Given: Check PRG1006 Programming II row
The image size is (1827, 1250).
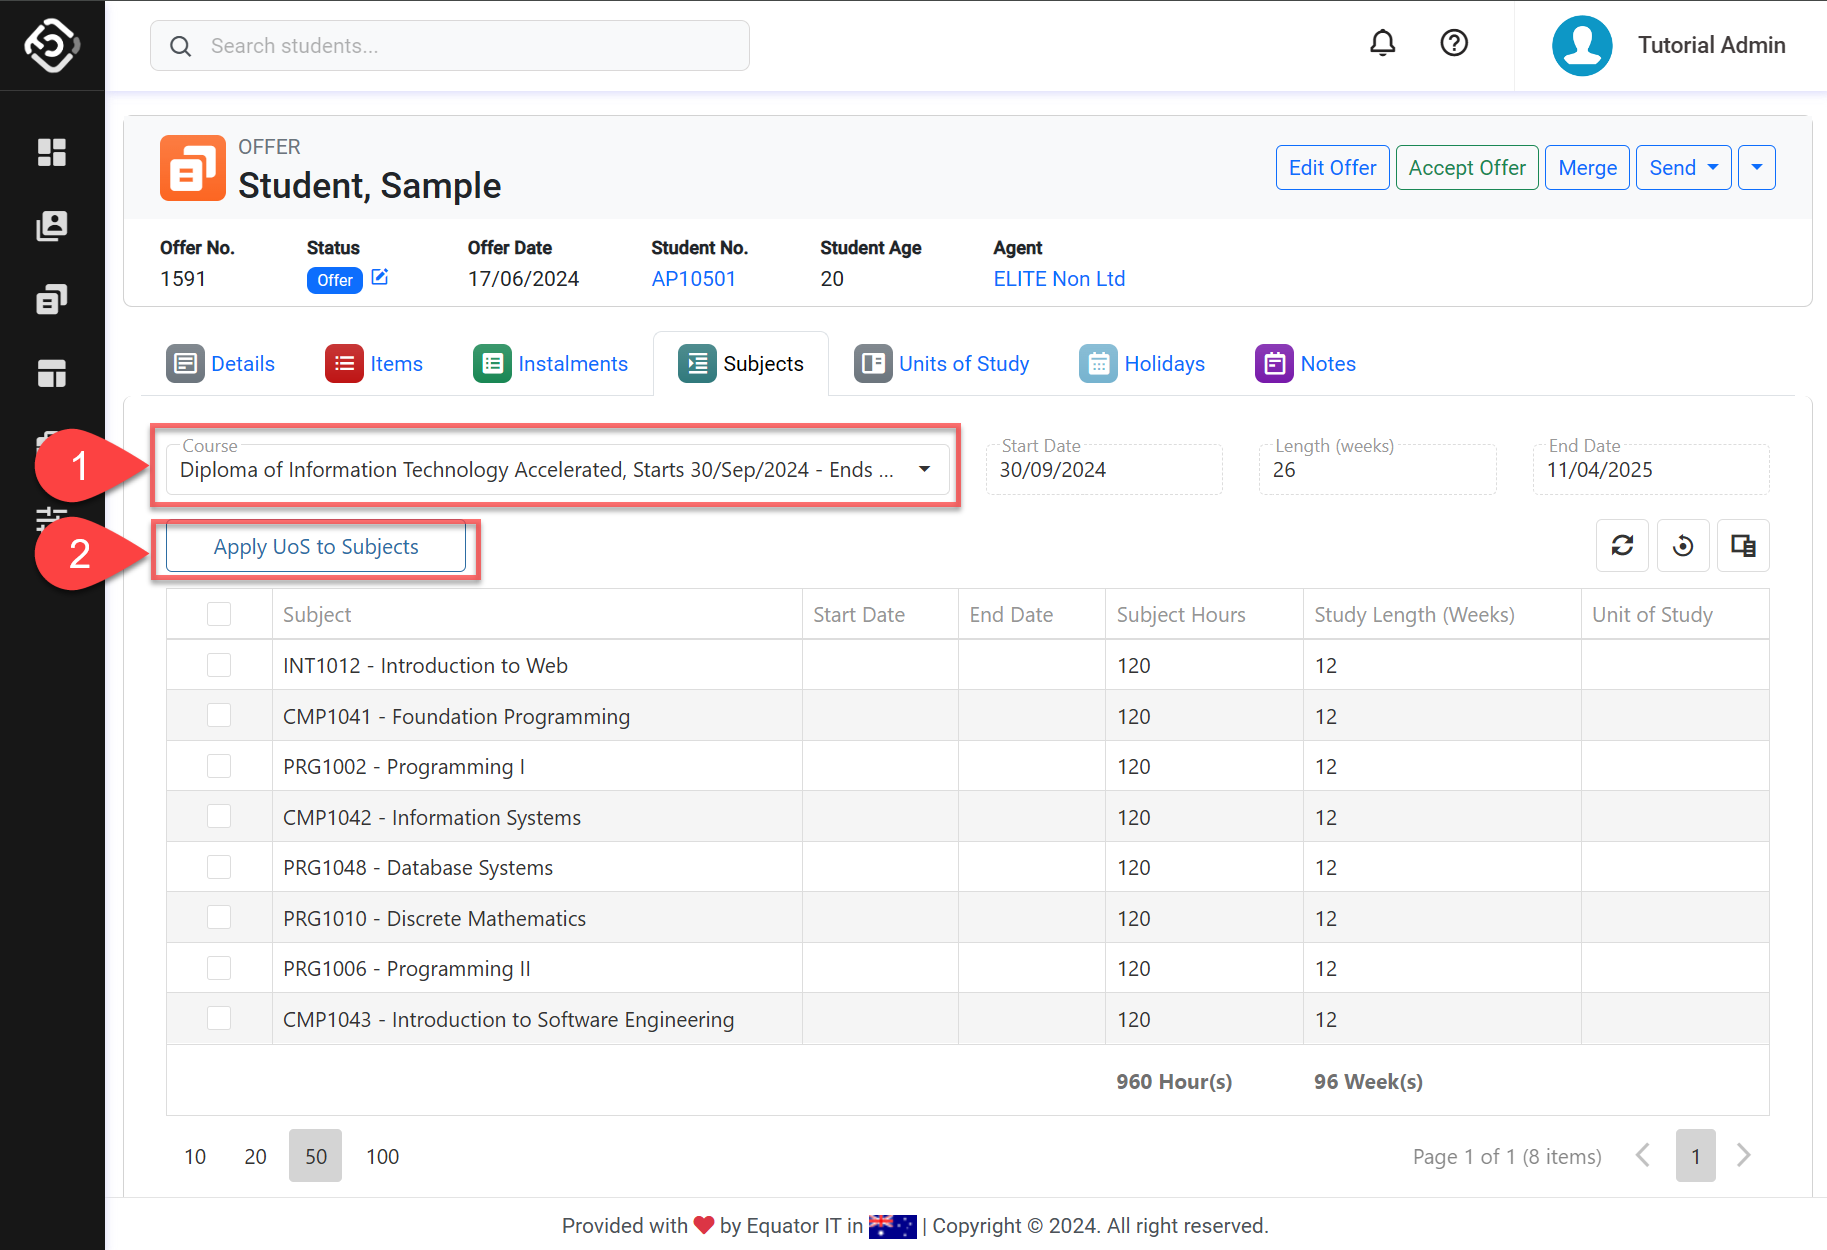Looking at the screenshot, I should click(219, 968).
